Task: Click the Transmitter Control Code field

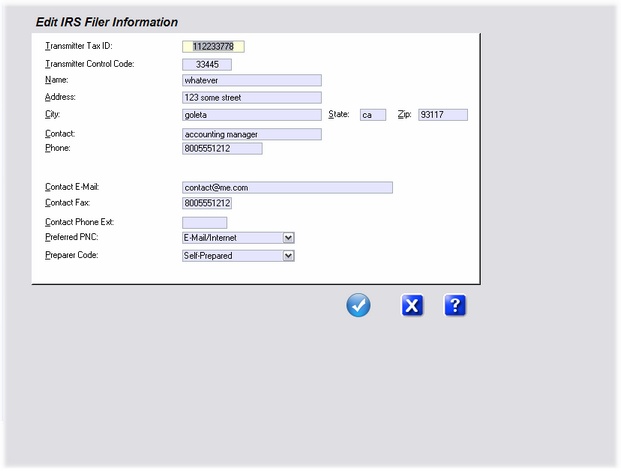Action: [207, 65]
